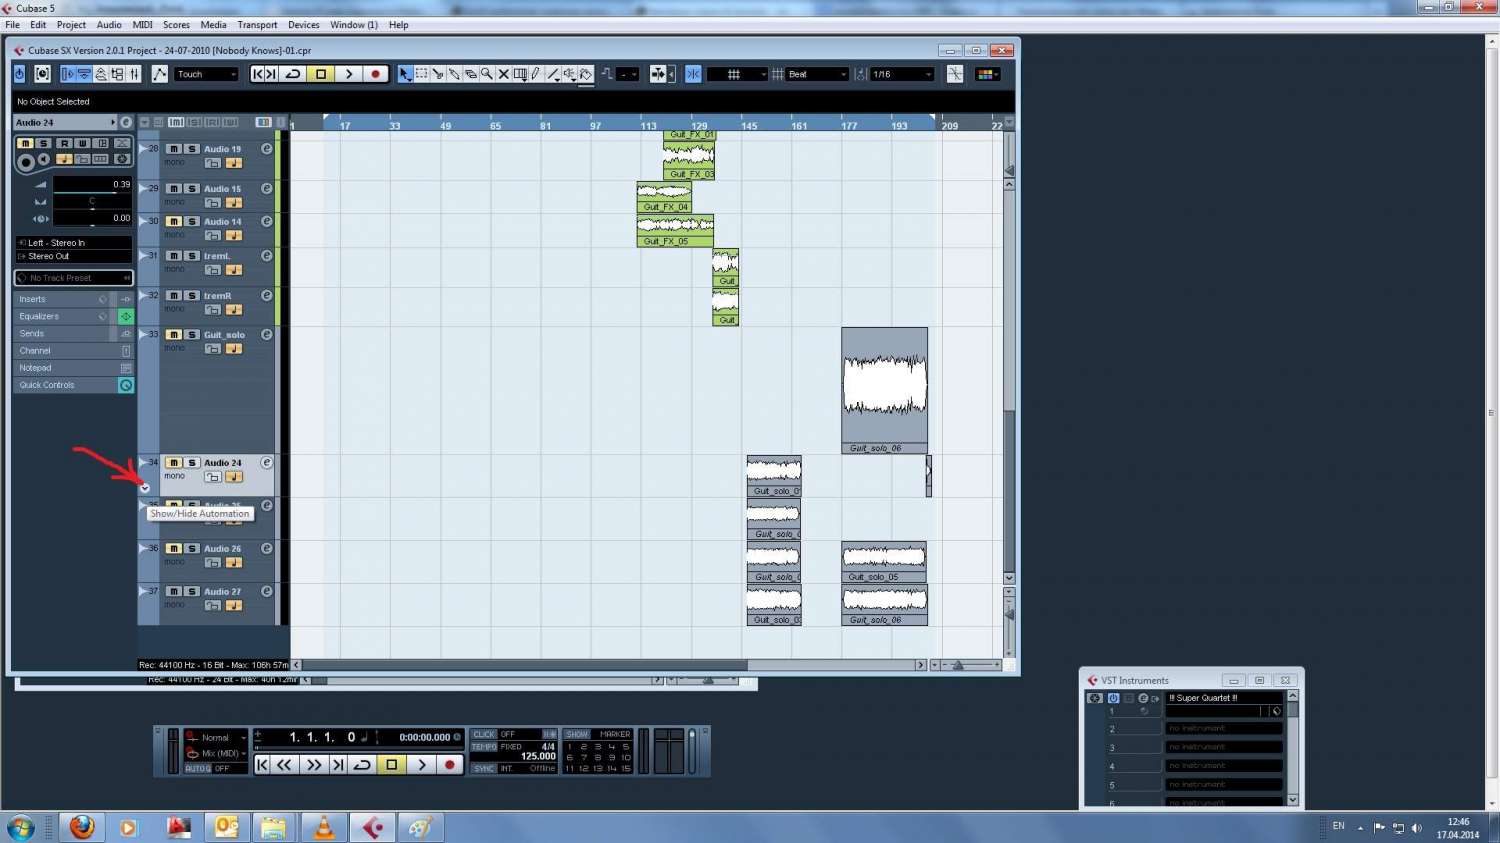
Task: Open the Channel section in Inspector
Action: tap(73, 351)
